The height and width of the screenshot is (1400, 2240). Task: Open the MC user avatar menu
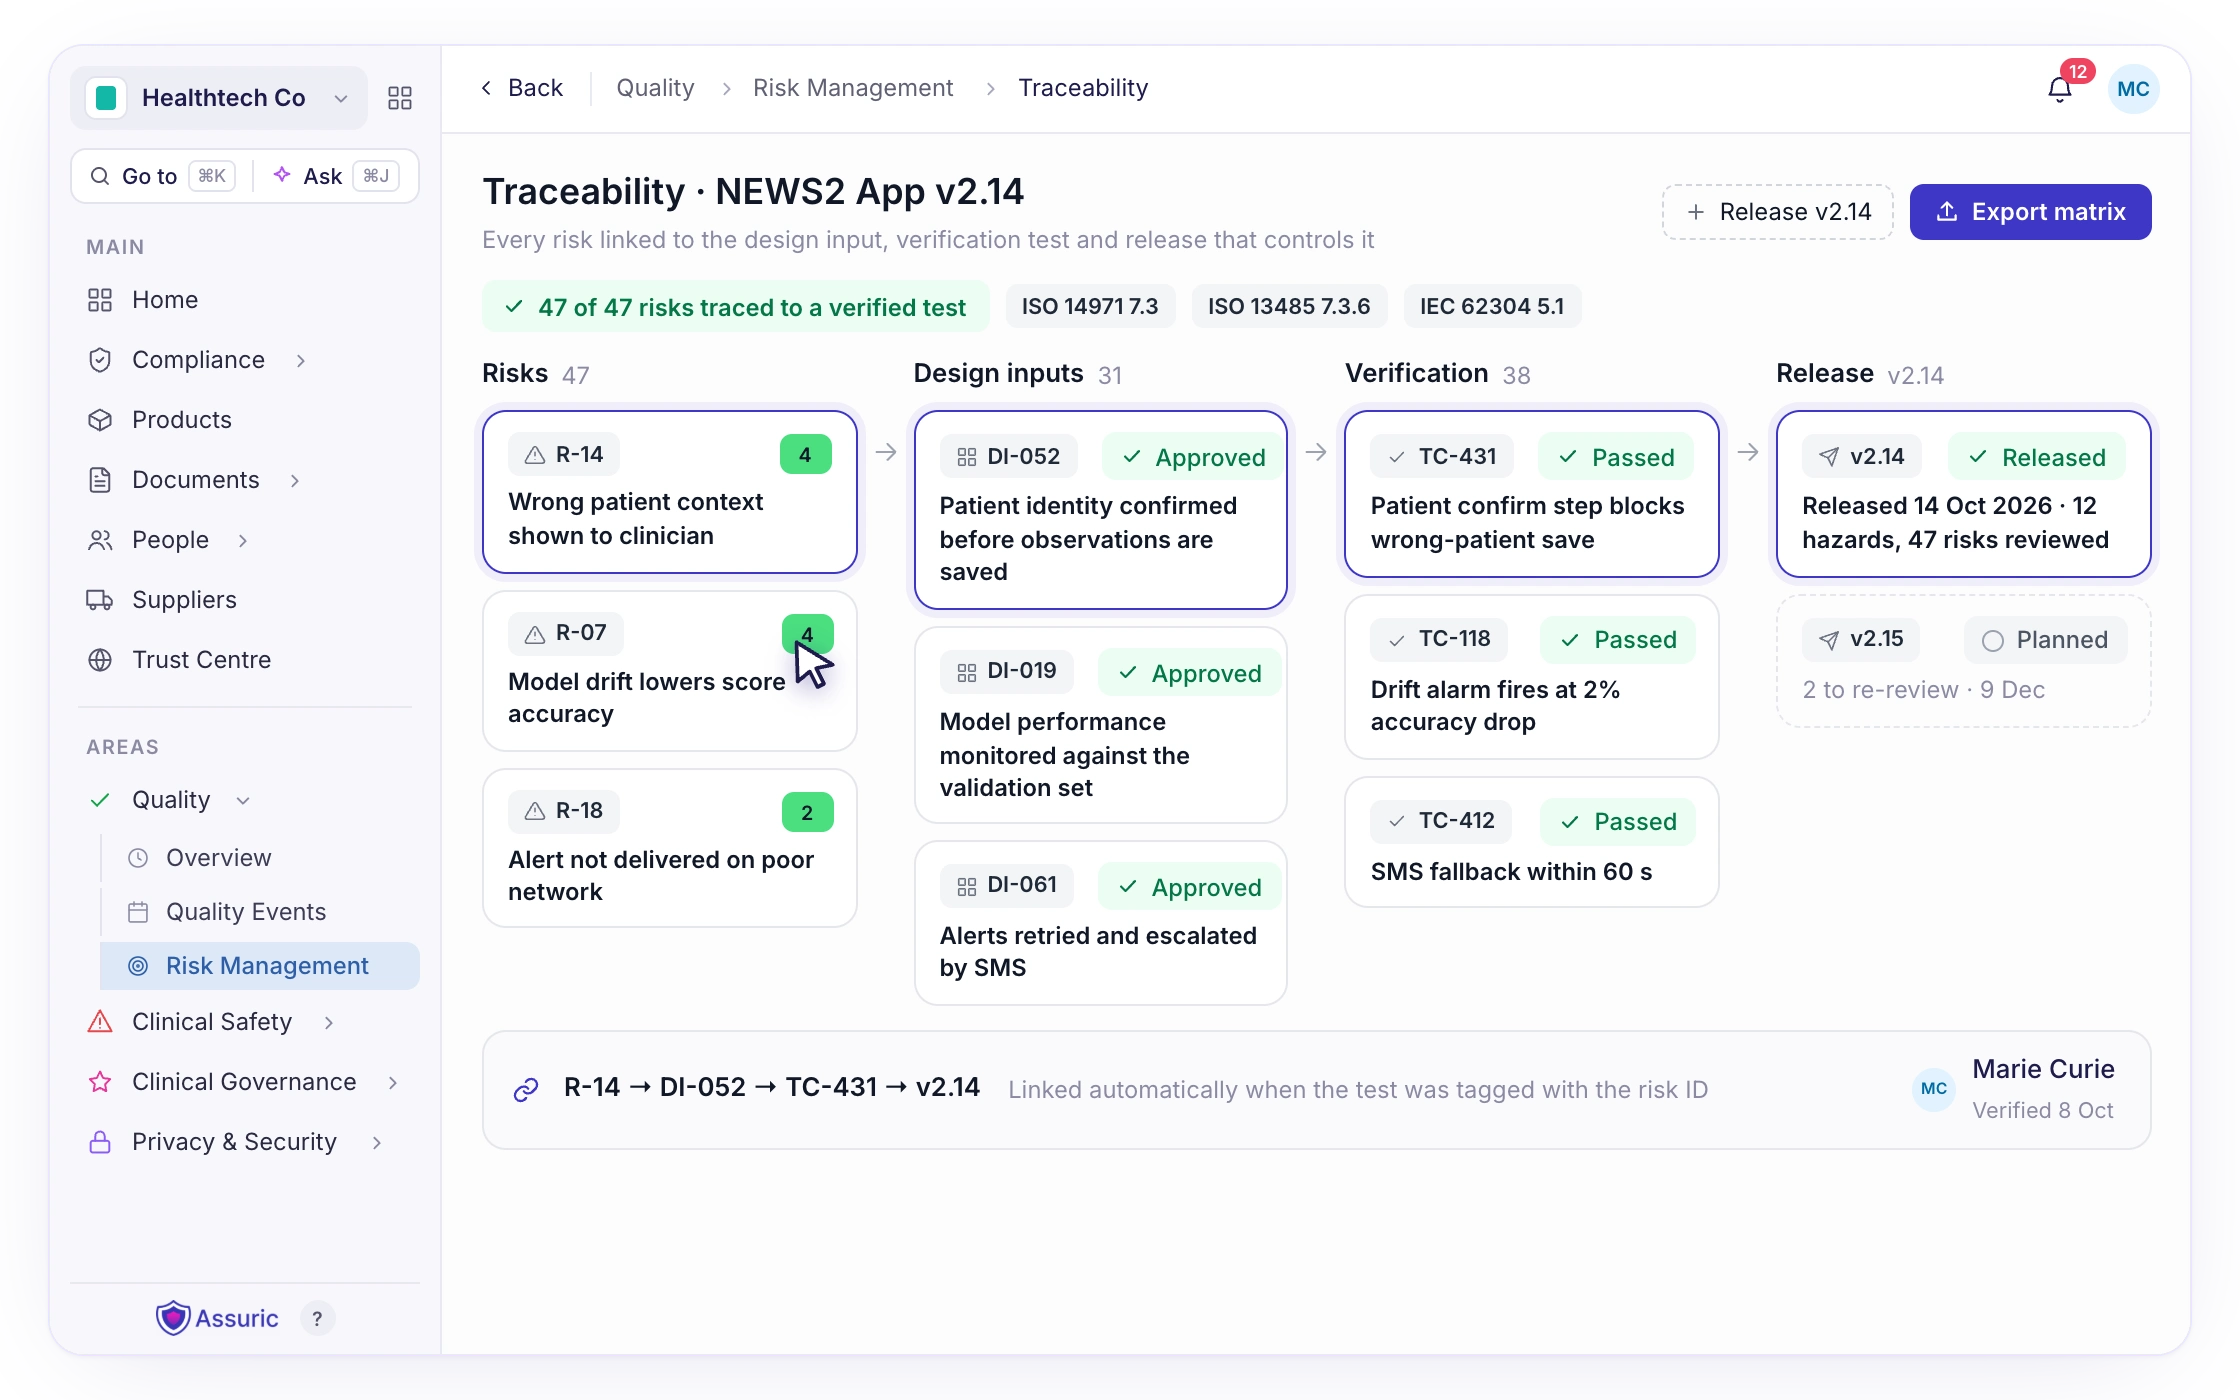tap(2133, 89)
